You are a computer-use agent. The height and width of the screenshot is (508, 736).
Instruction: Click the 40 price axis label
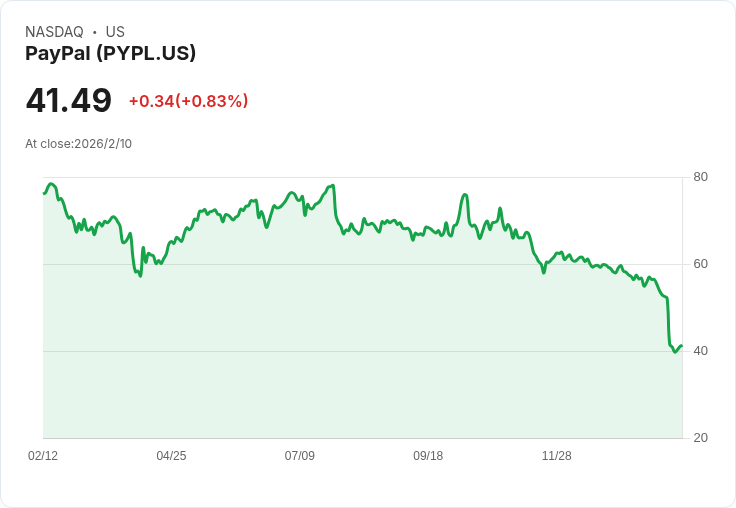click(x=700, y=351)
